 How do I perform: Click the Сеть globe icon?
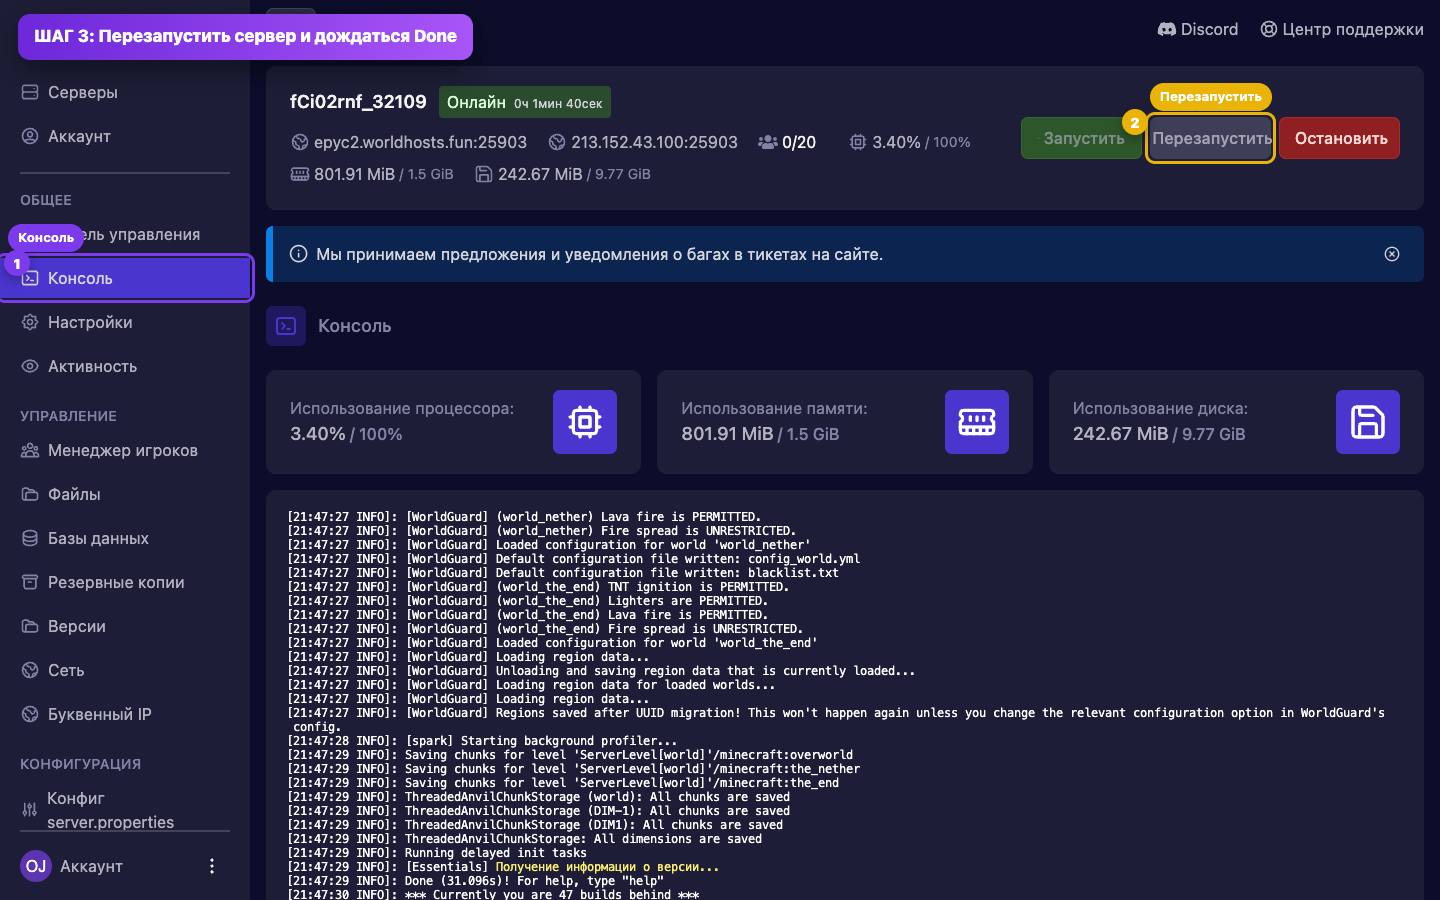[x=30, y=670]
